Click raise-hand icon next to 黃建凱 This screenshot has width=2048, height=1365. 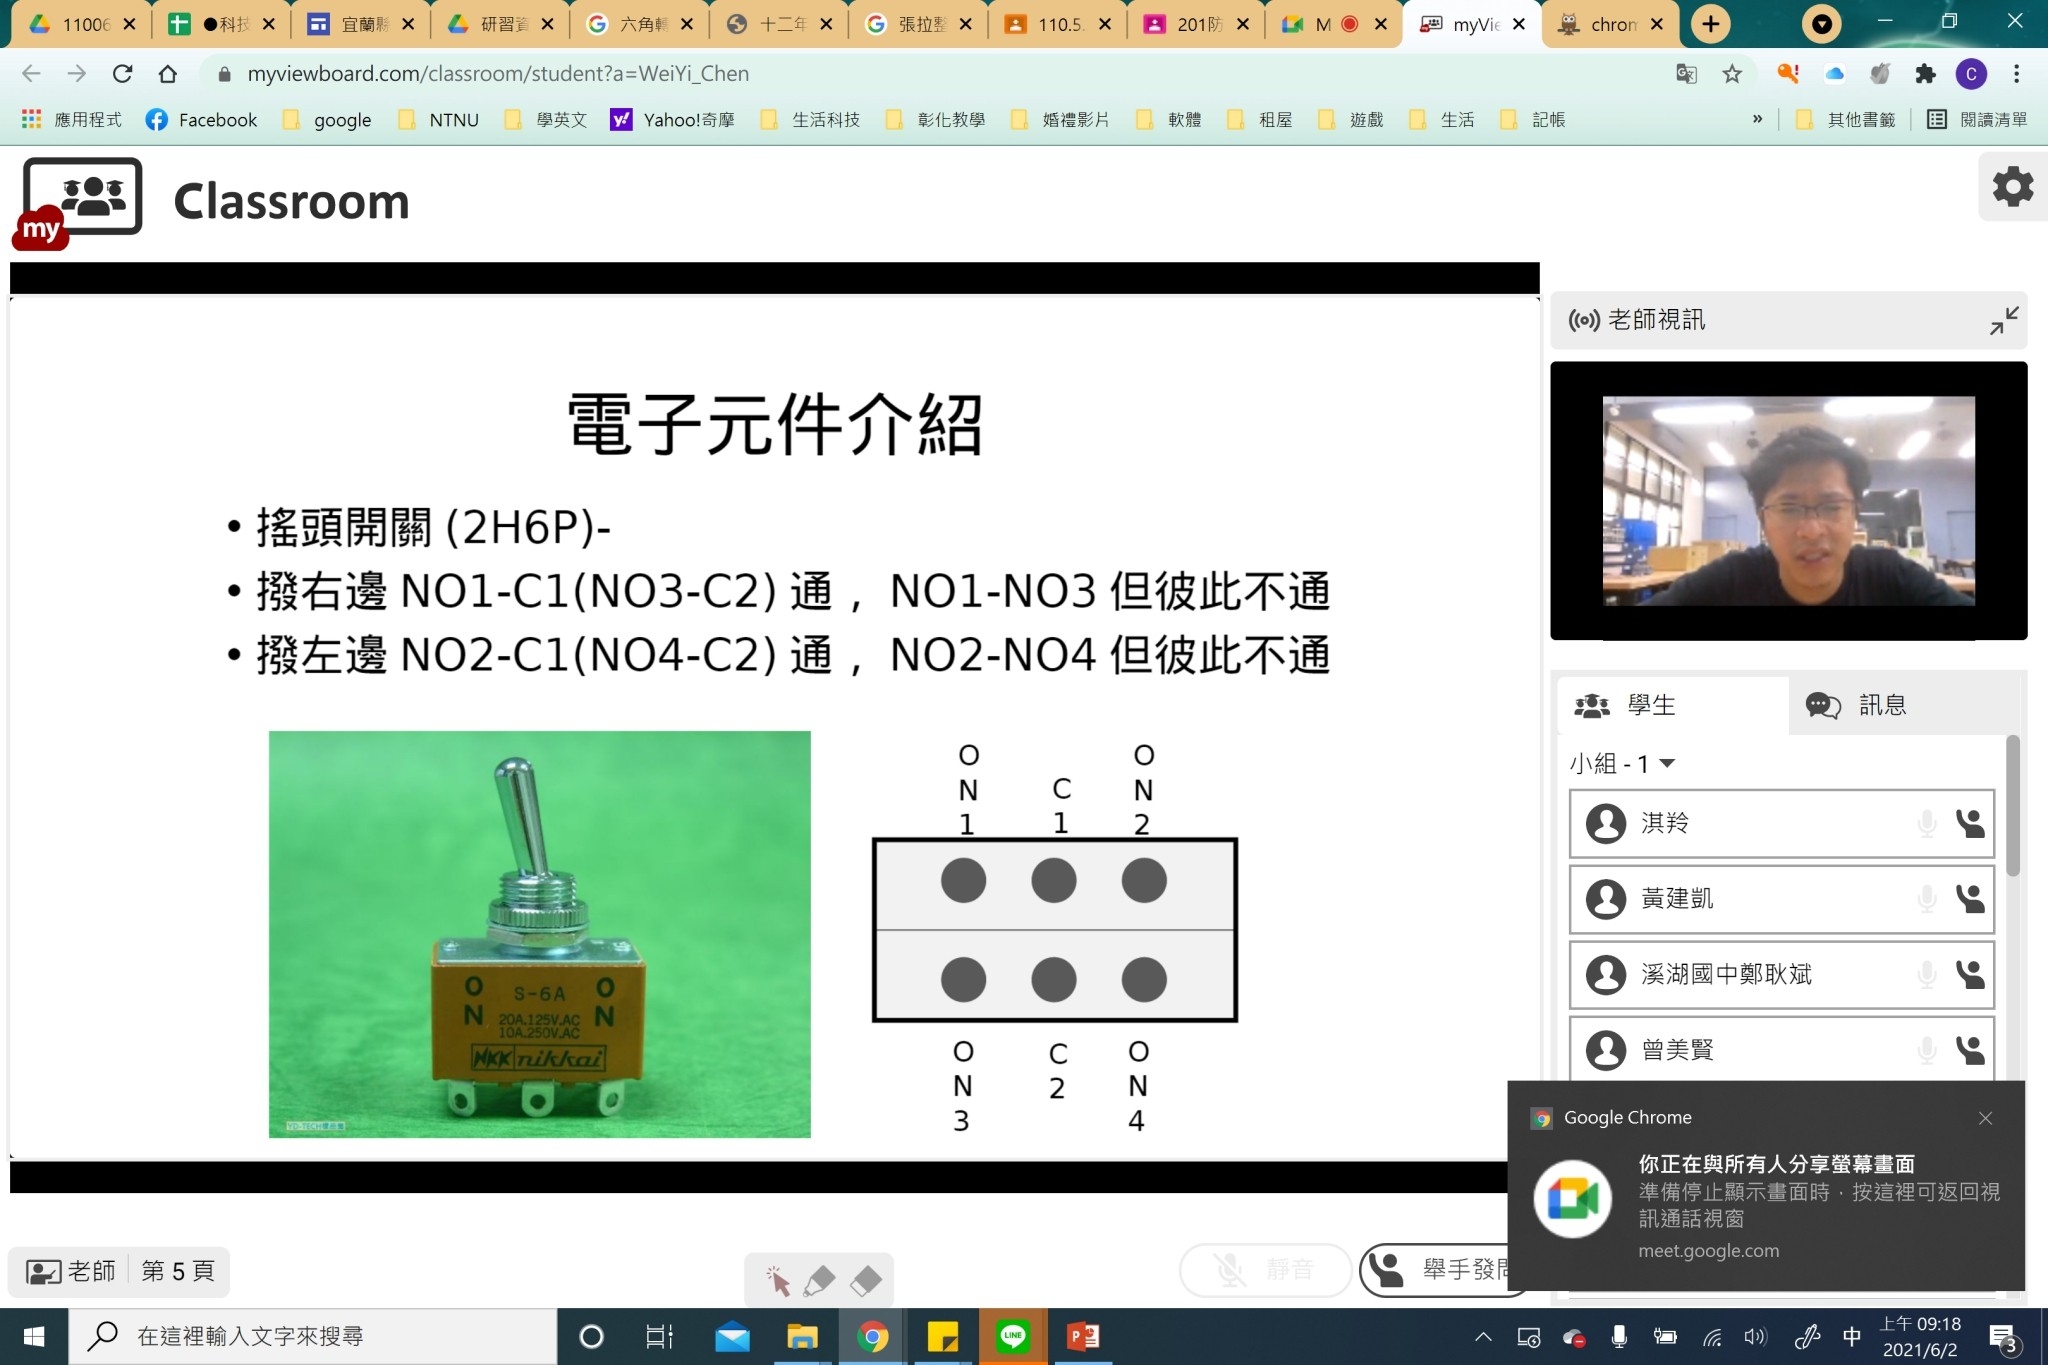click(1970, 899)
